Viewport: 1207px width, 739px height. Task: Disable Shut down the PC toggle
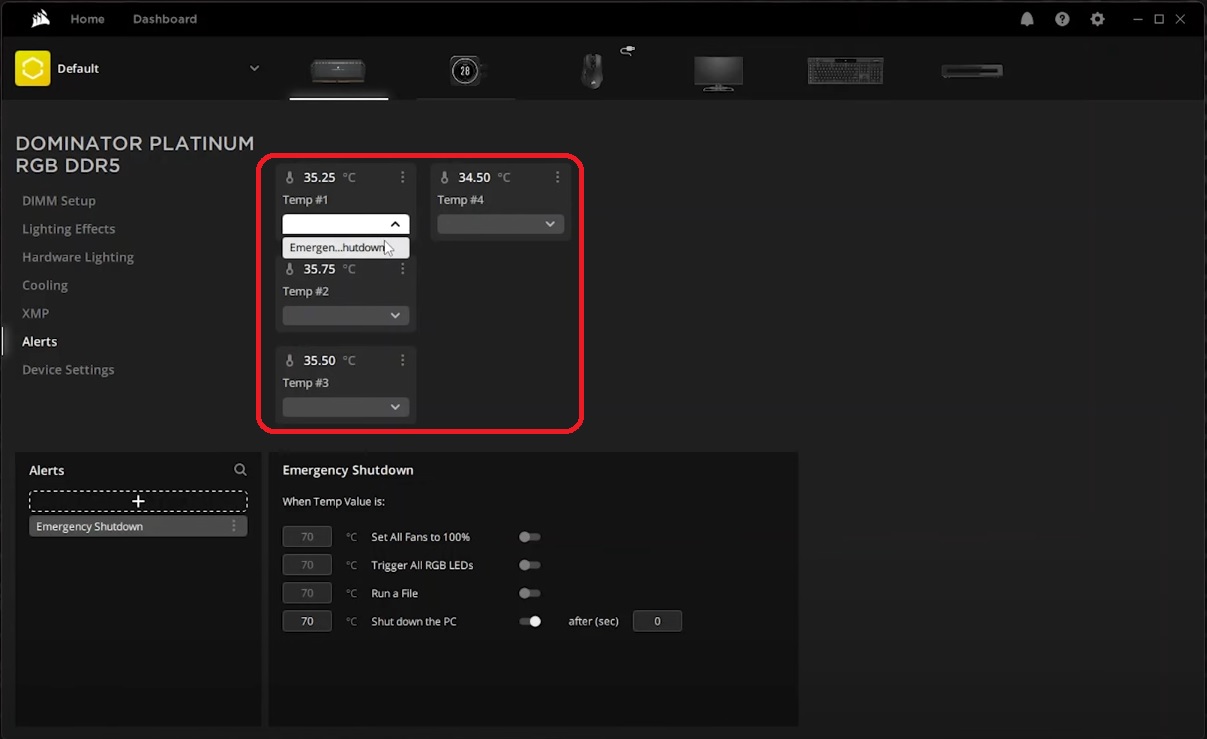click(530, 621)
